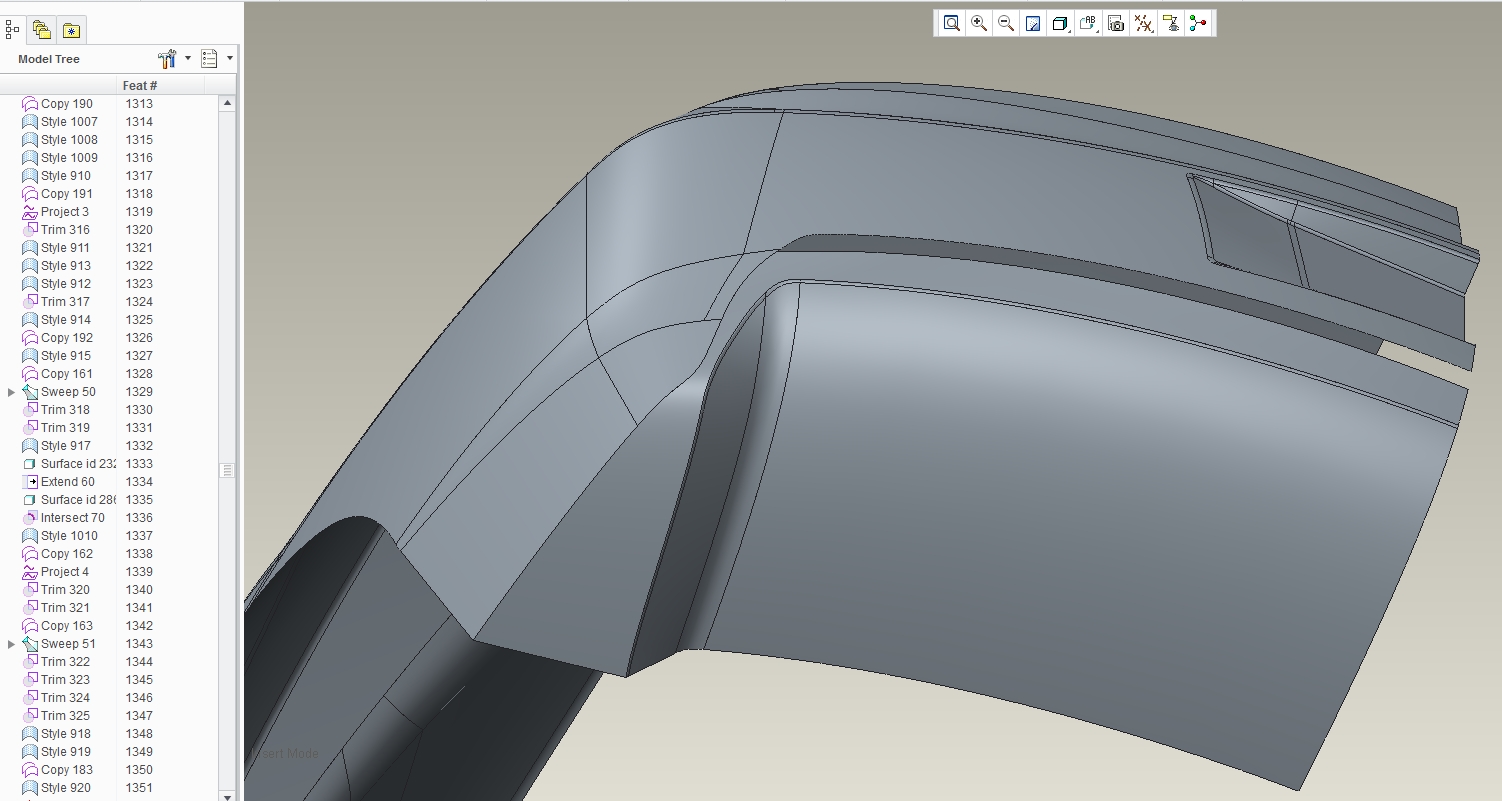Click the Intersect 70 feature icon
This screenshot has width=1502, height=801.
[30, 518]
